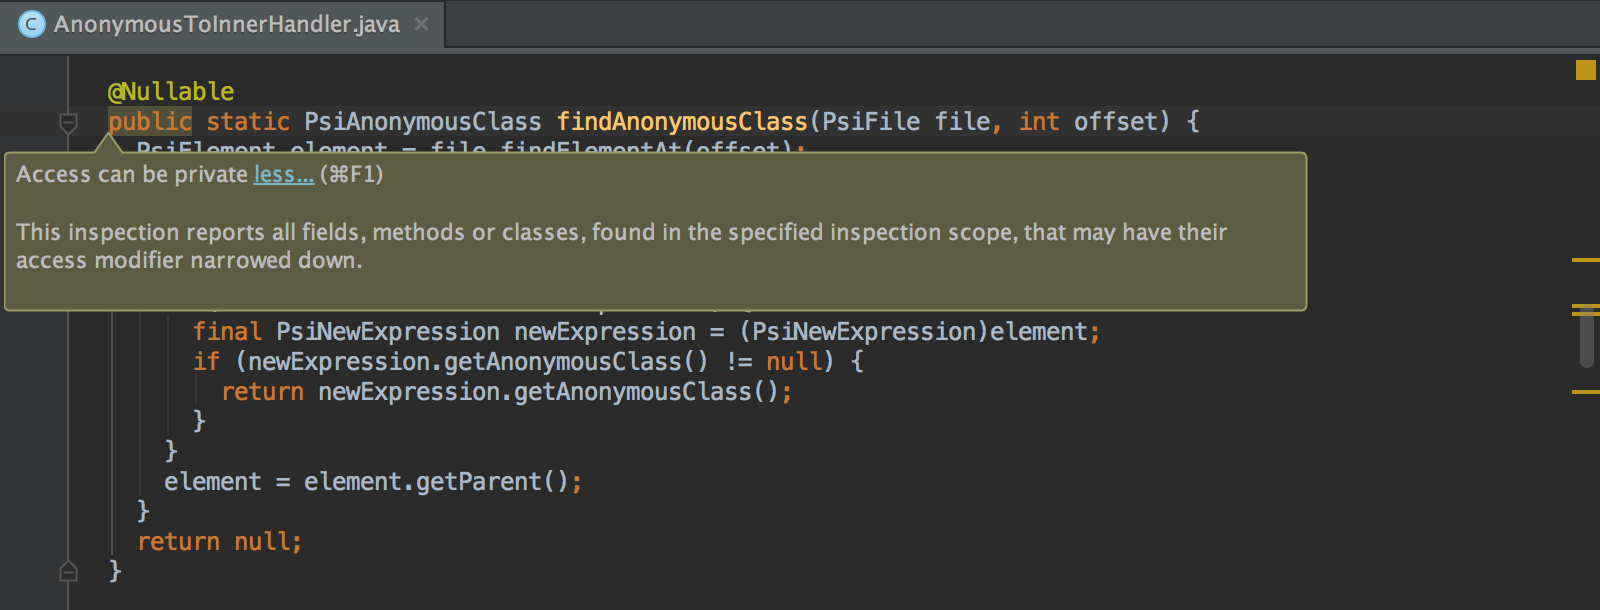
Task: Click the PsiAnonymousClass return type
Action: (x=423, y=122)
